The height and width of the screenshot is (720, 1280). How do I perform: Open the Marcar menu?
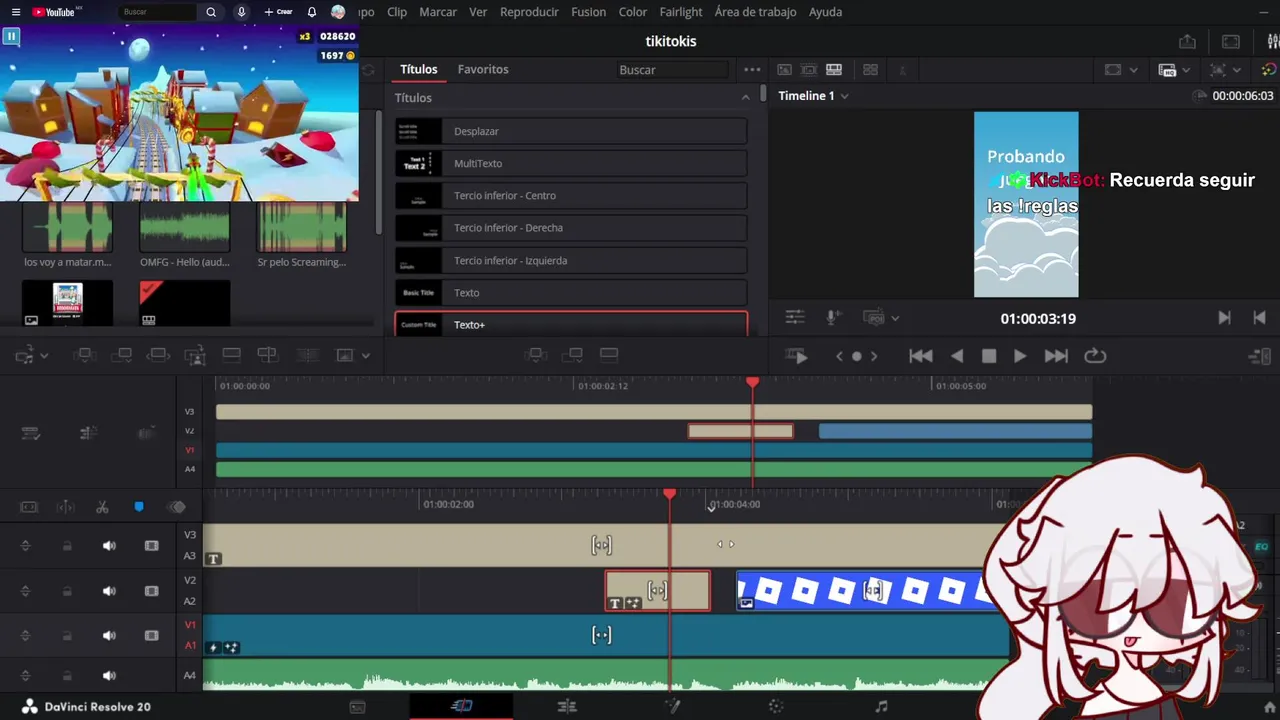(438, 12)
